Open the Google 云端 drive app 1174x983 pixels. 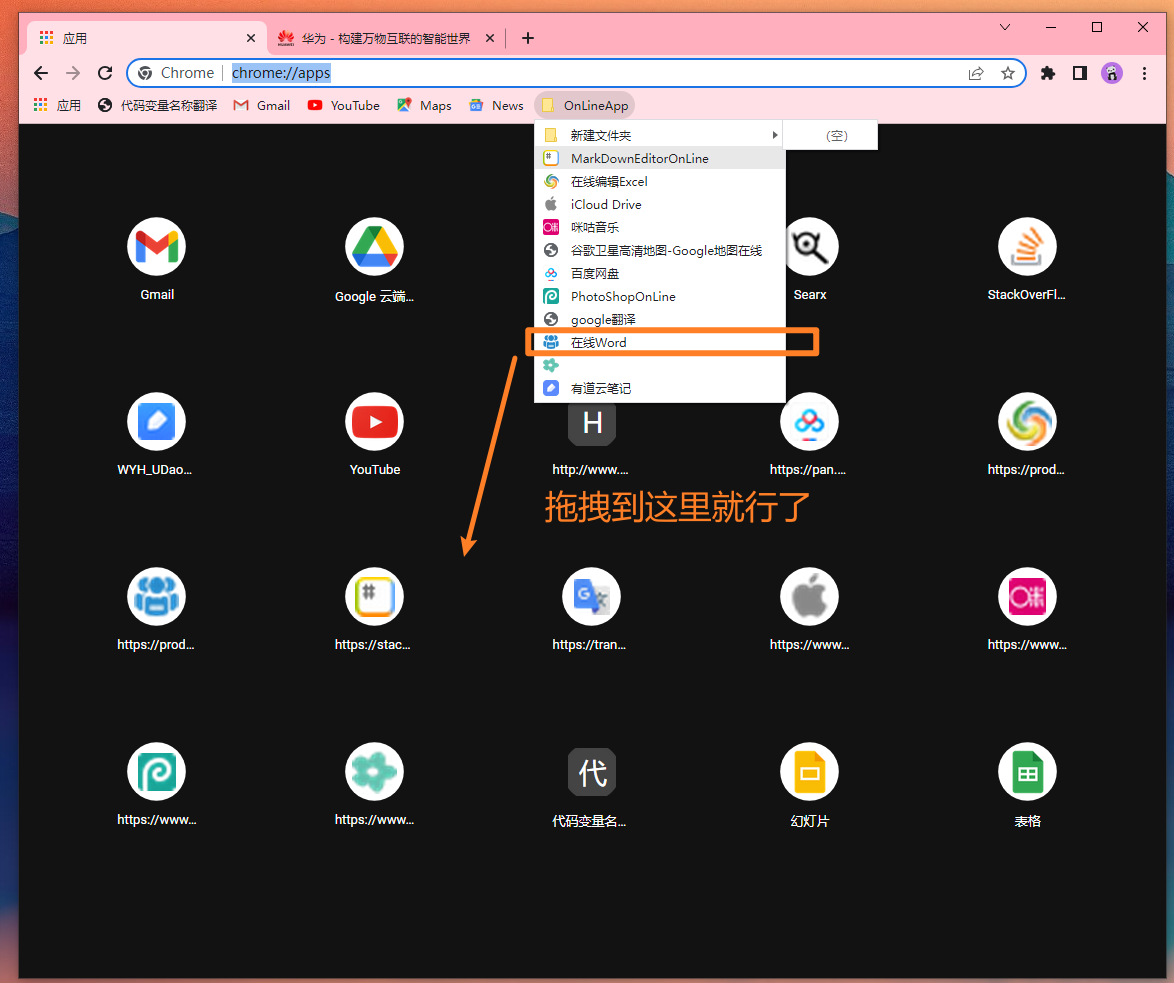(x=374, y=245)
